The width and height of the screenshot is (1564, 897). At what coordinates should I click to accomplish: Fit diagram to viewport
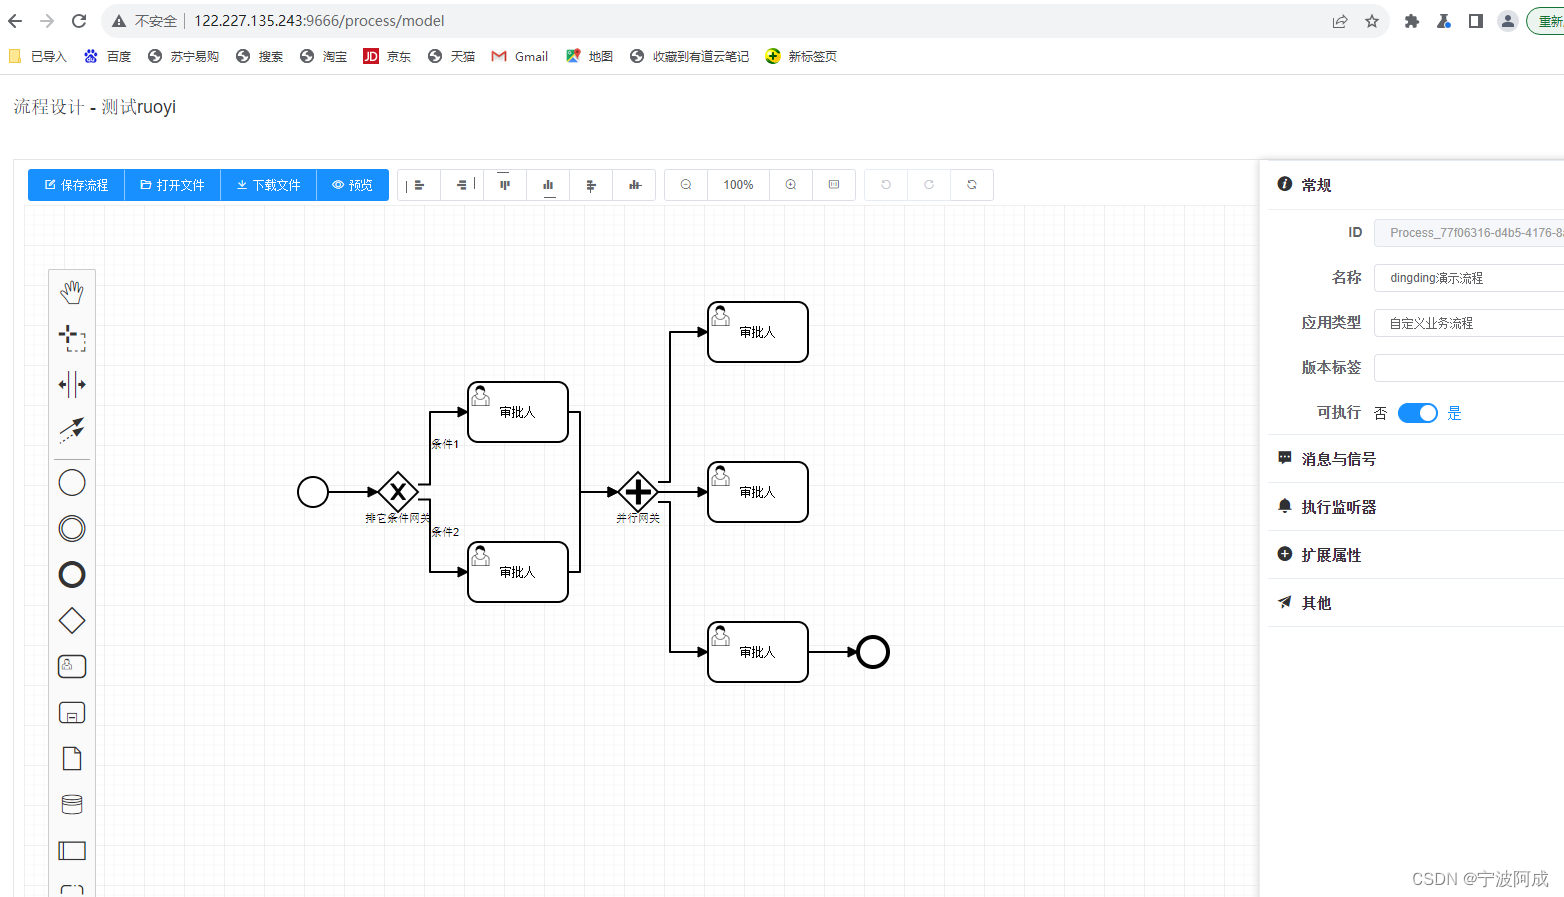834,185
